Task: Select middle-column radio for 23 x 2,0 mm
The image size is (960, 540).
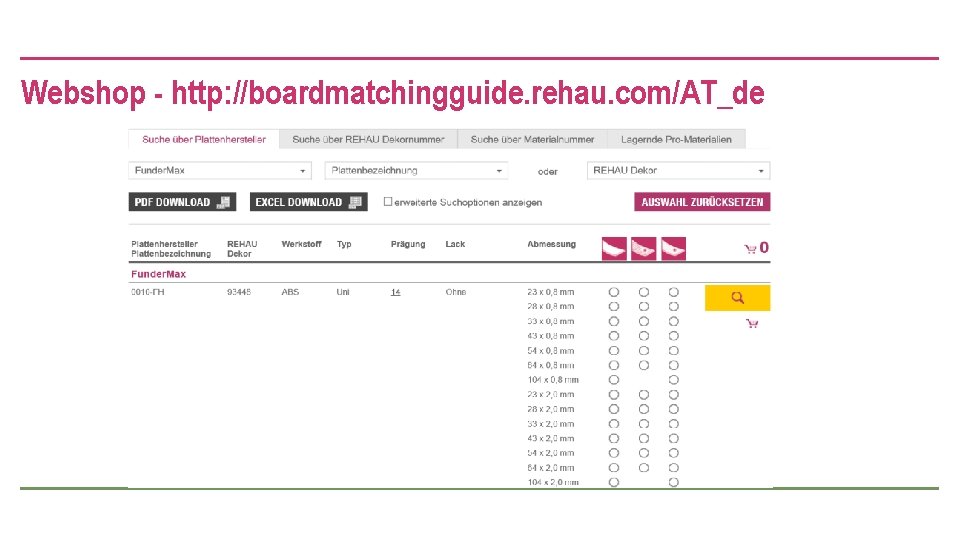Action: [643, 394]
